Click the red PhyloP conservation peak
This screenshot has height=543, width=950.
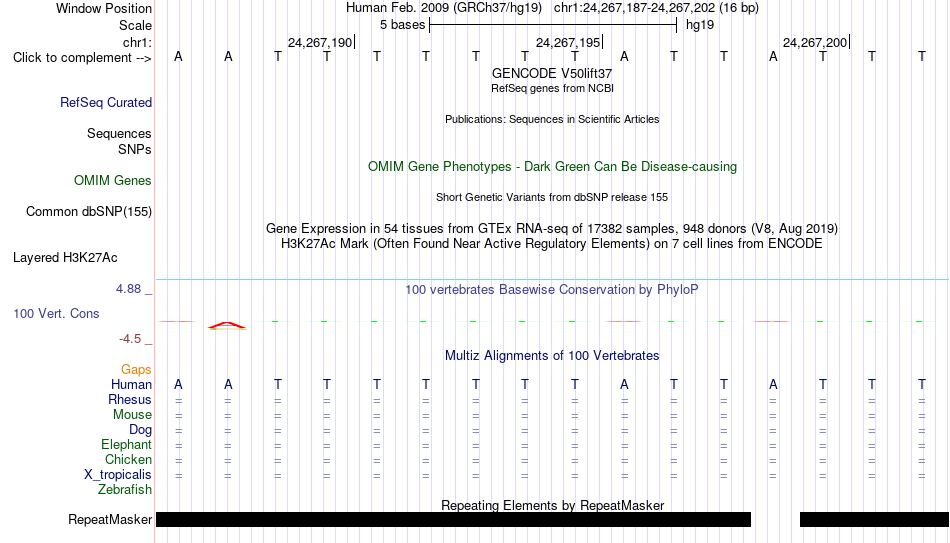click(227, 325)
